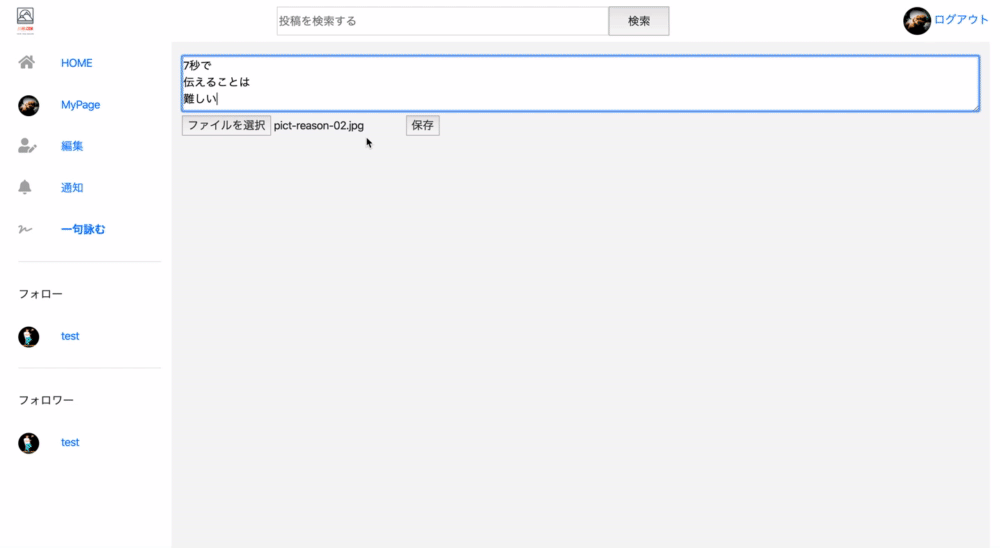The image size is (1000, 548).
Task: Click ファイルを選択 button
Action: tap(226, 125)
